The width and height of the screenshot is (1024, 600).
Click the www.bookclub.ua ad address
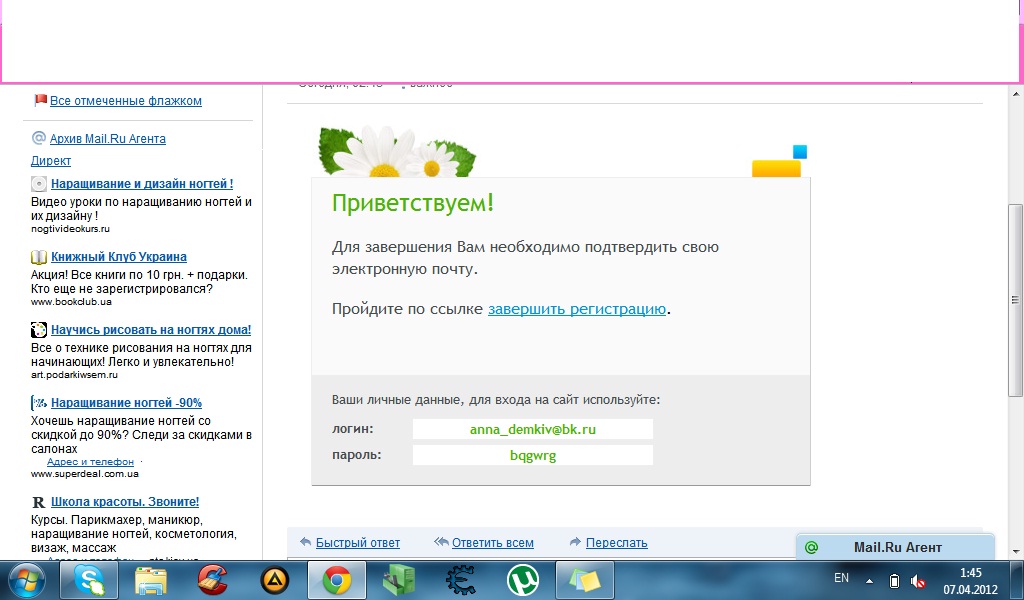pyautogui.click(x=71, y=302)
